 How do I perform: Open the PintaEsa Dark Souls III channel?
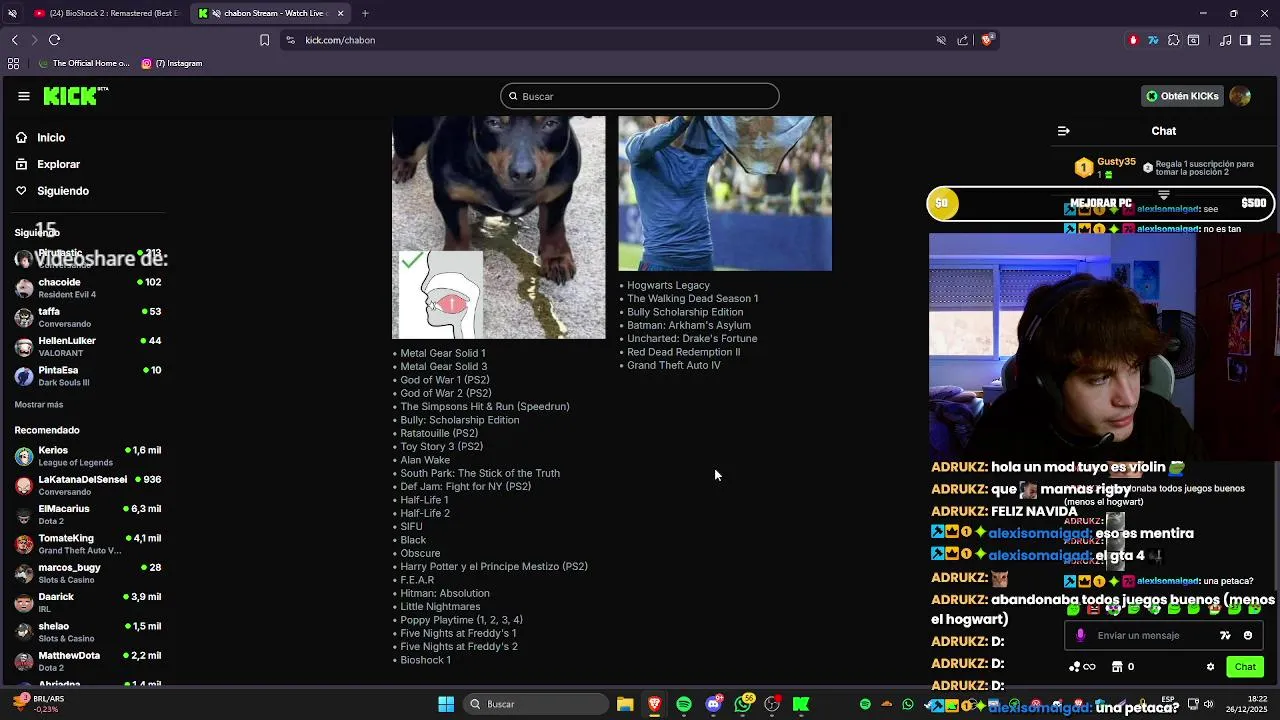pyautogui.click(x=88, y=376)
